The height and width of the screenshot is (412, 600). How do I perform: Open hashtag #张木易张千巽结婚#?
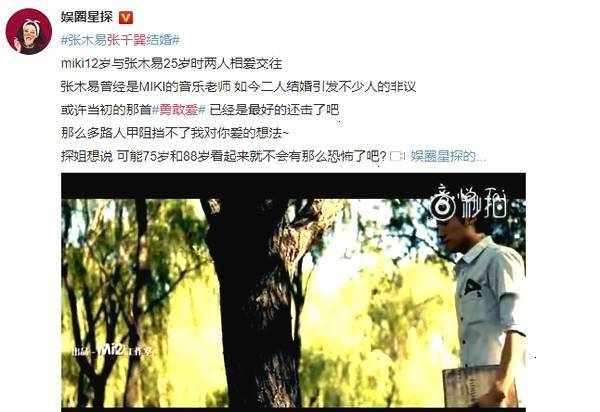click(120, 41)
